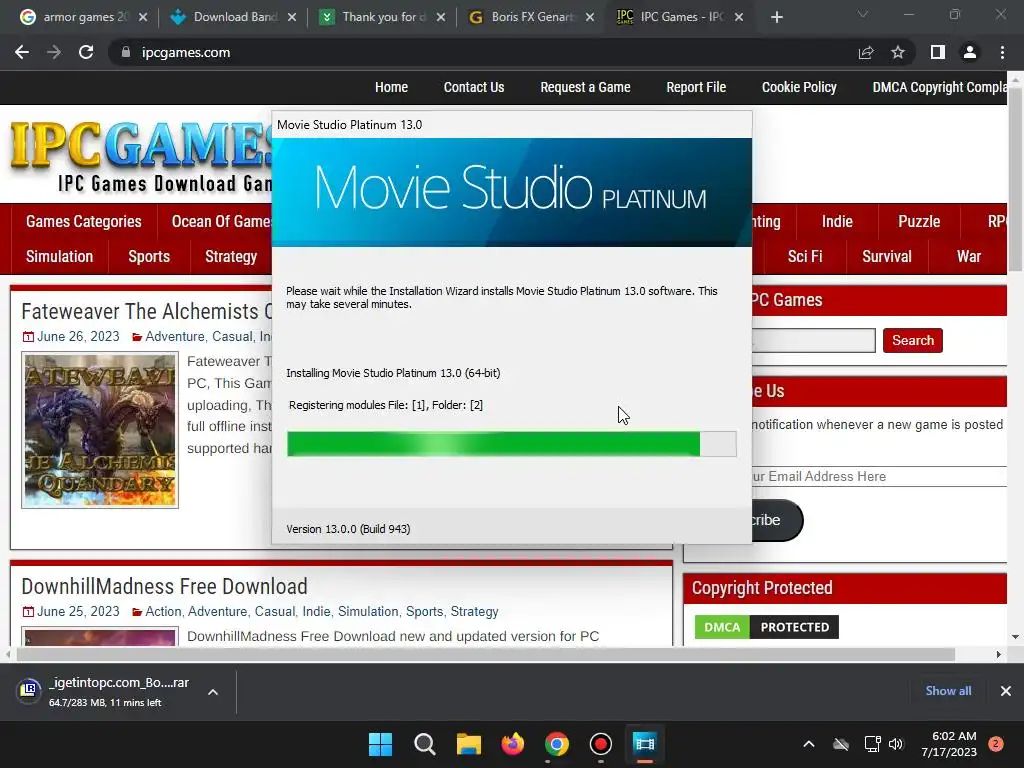This screenshot has width=1024, height=768.
Task: Click the page horizontal scrollbar
Action: [486, 654]
